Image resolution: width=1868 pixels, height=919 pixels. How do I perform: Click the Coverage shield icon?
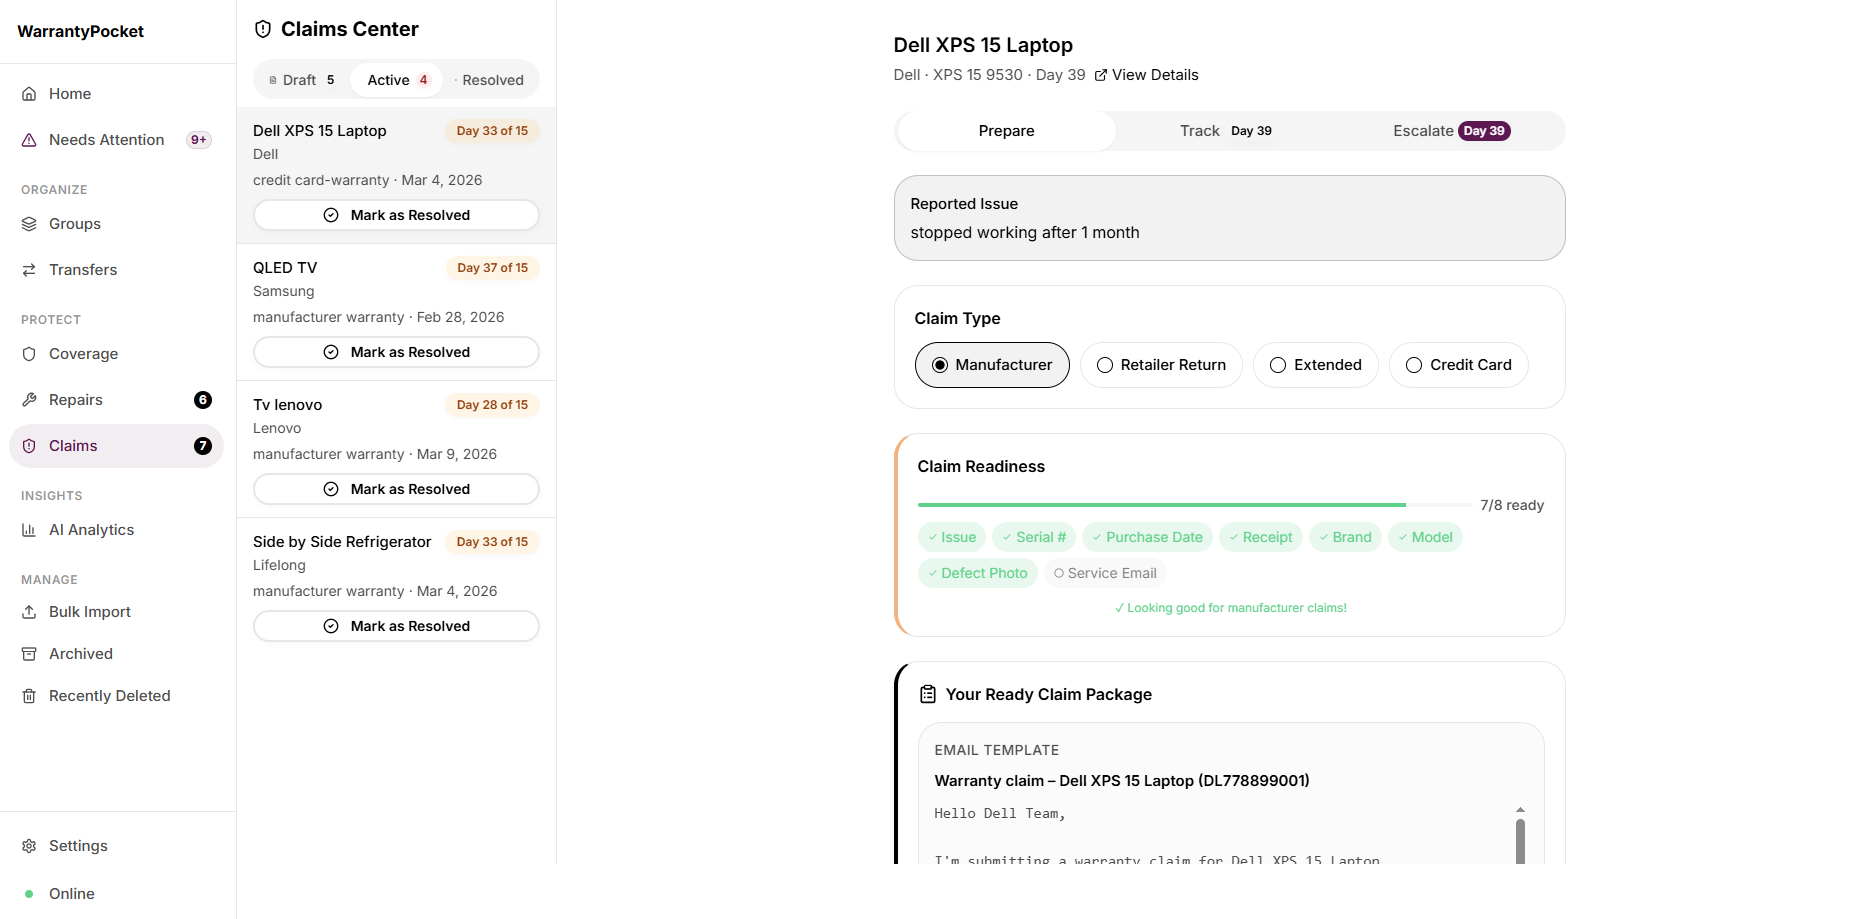pos(29,354)
